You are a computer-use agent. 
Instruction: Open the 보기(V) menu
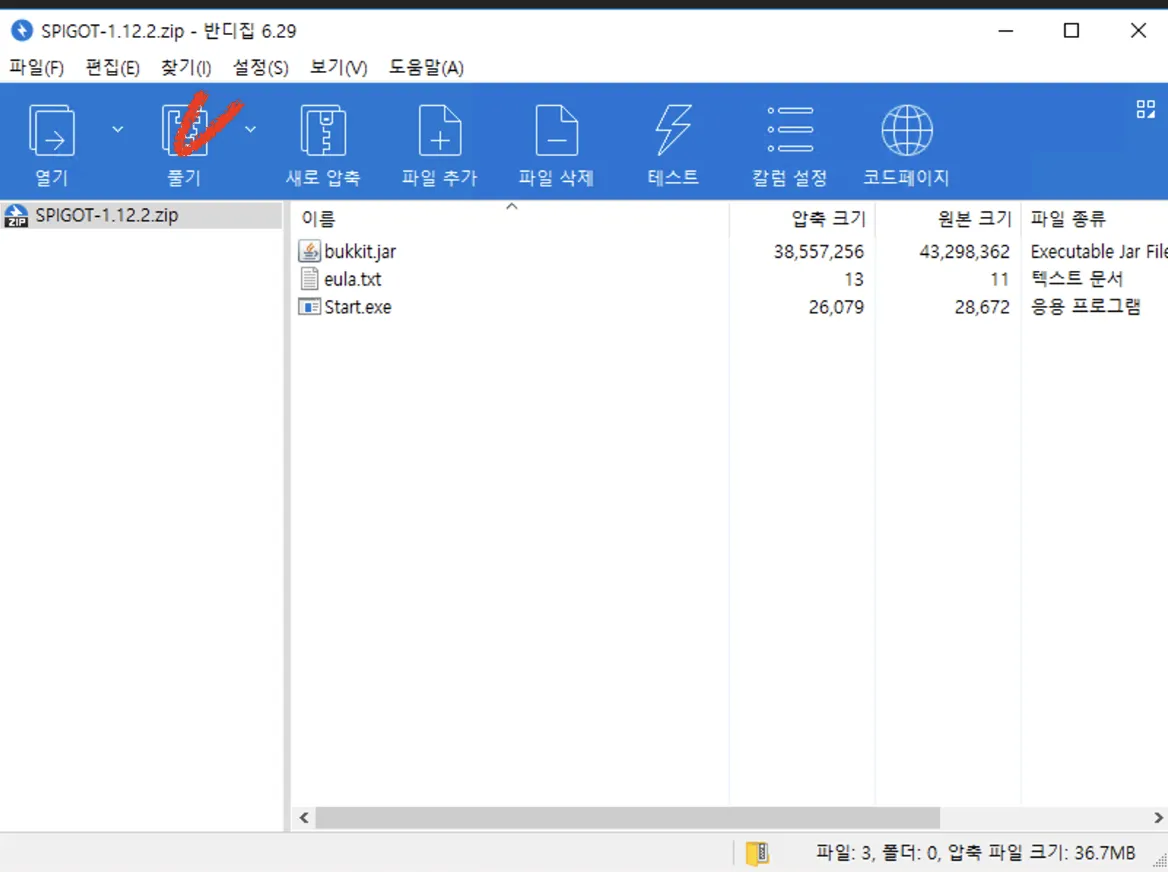tap(338, 68)
